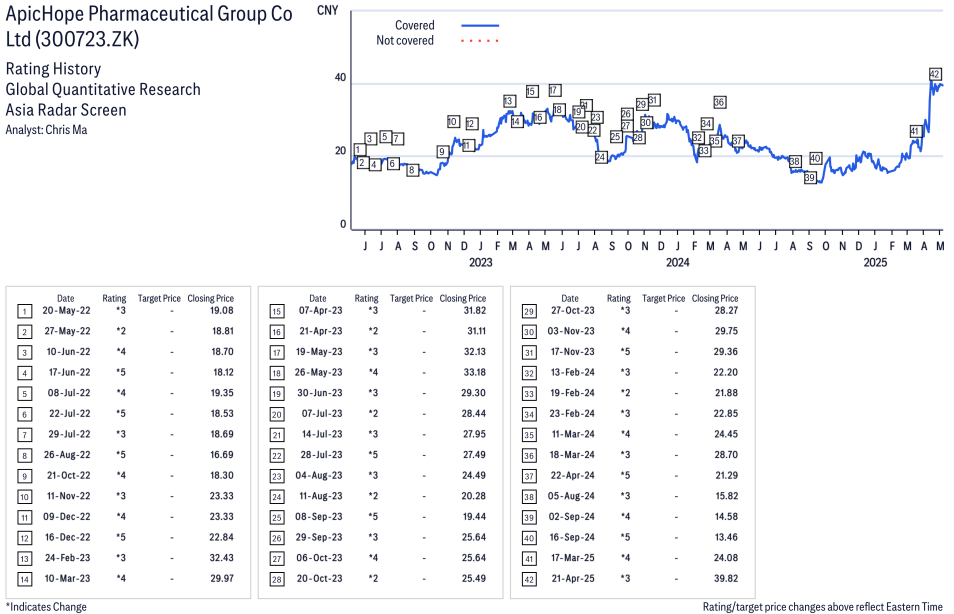Click the date 21-Oct-22 in the table
Viewport: 954px width, 614px height.
tap(69, 475)
